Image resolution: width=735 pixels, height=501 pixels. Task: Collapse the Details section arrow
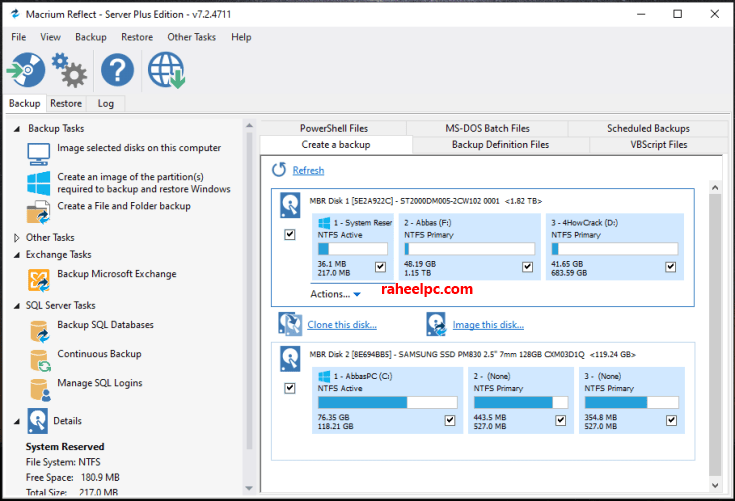[17, 421]
